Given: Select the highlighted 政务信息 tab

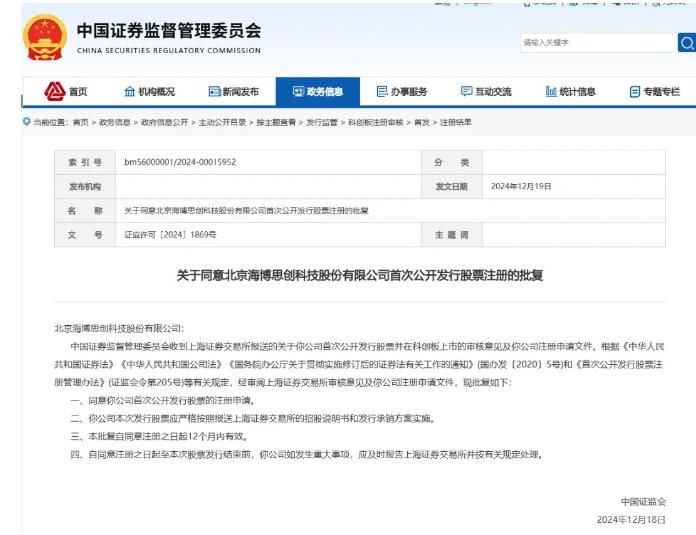Looking at the screenshot, I should tap(318, 91).
